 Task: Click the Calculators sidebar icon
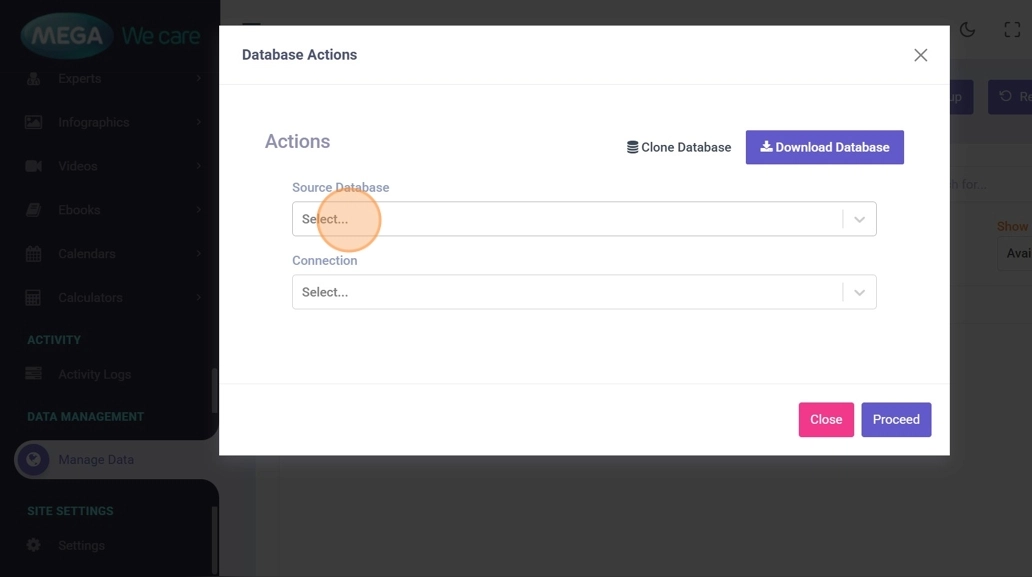tap(33, 298)
